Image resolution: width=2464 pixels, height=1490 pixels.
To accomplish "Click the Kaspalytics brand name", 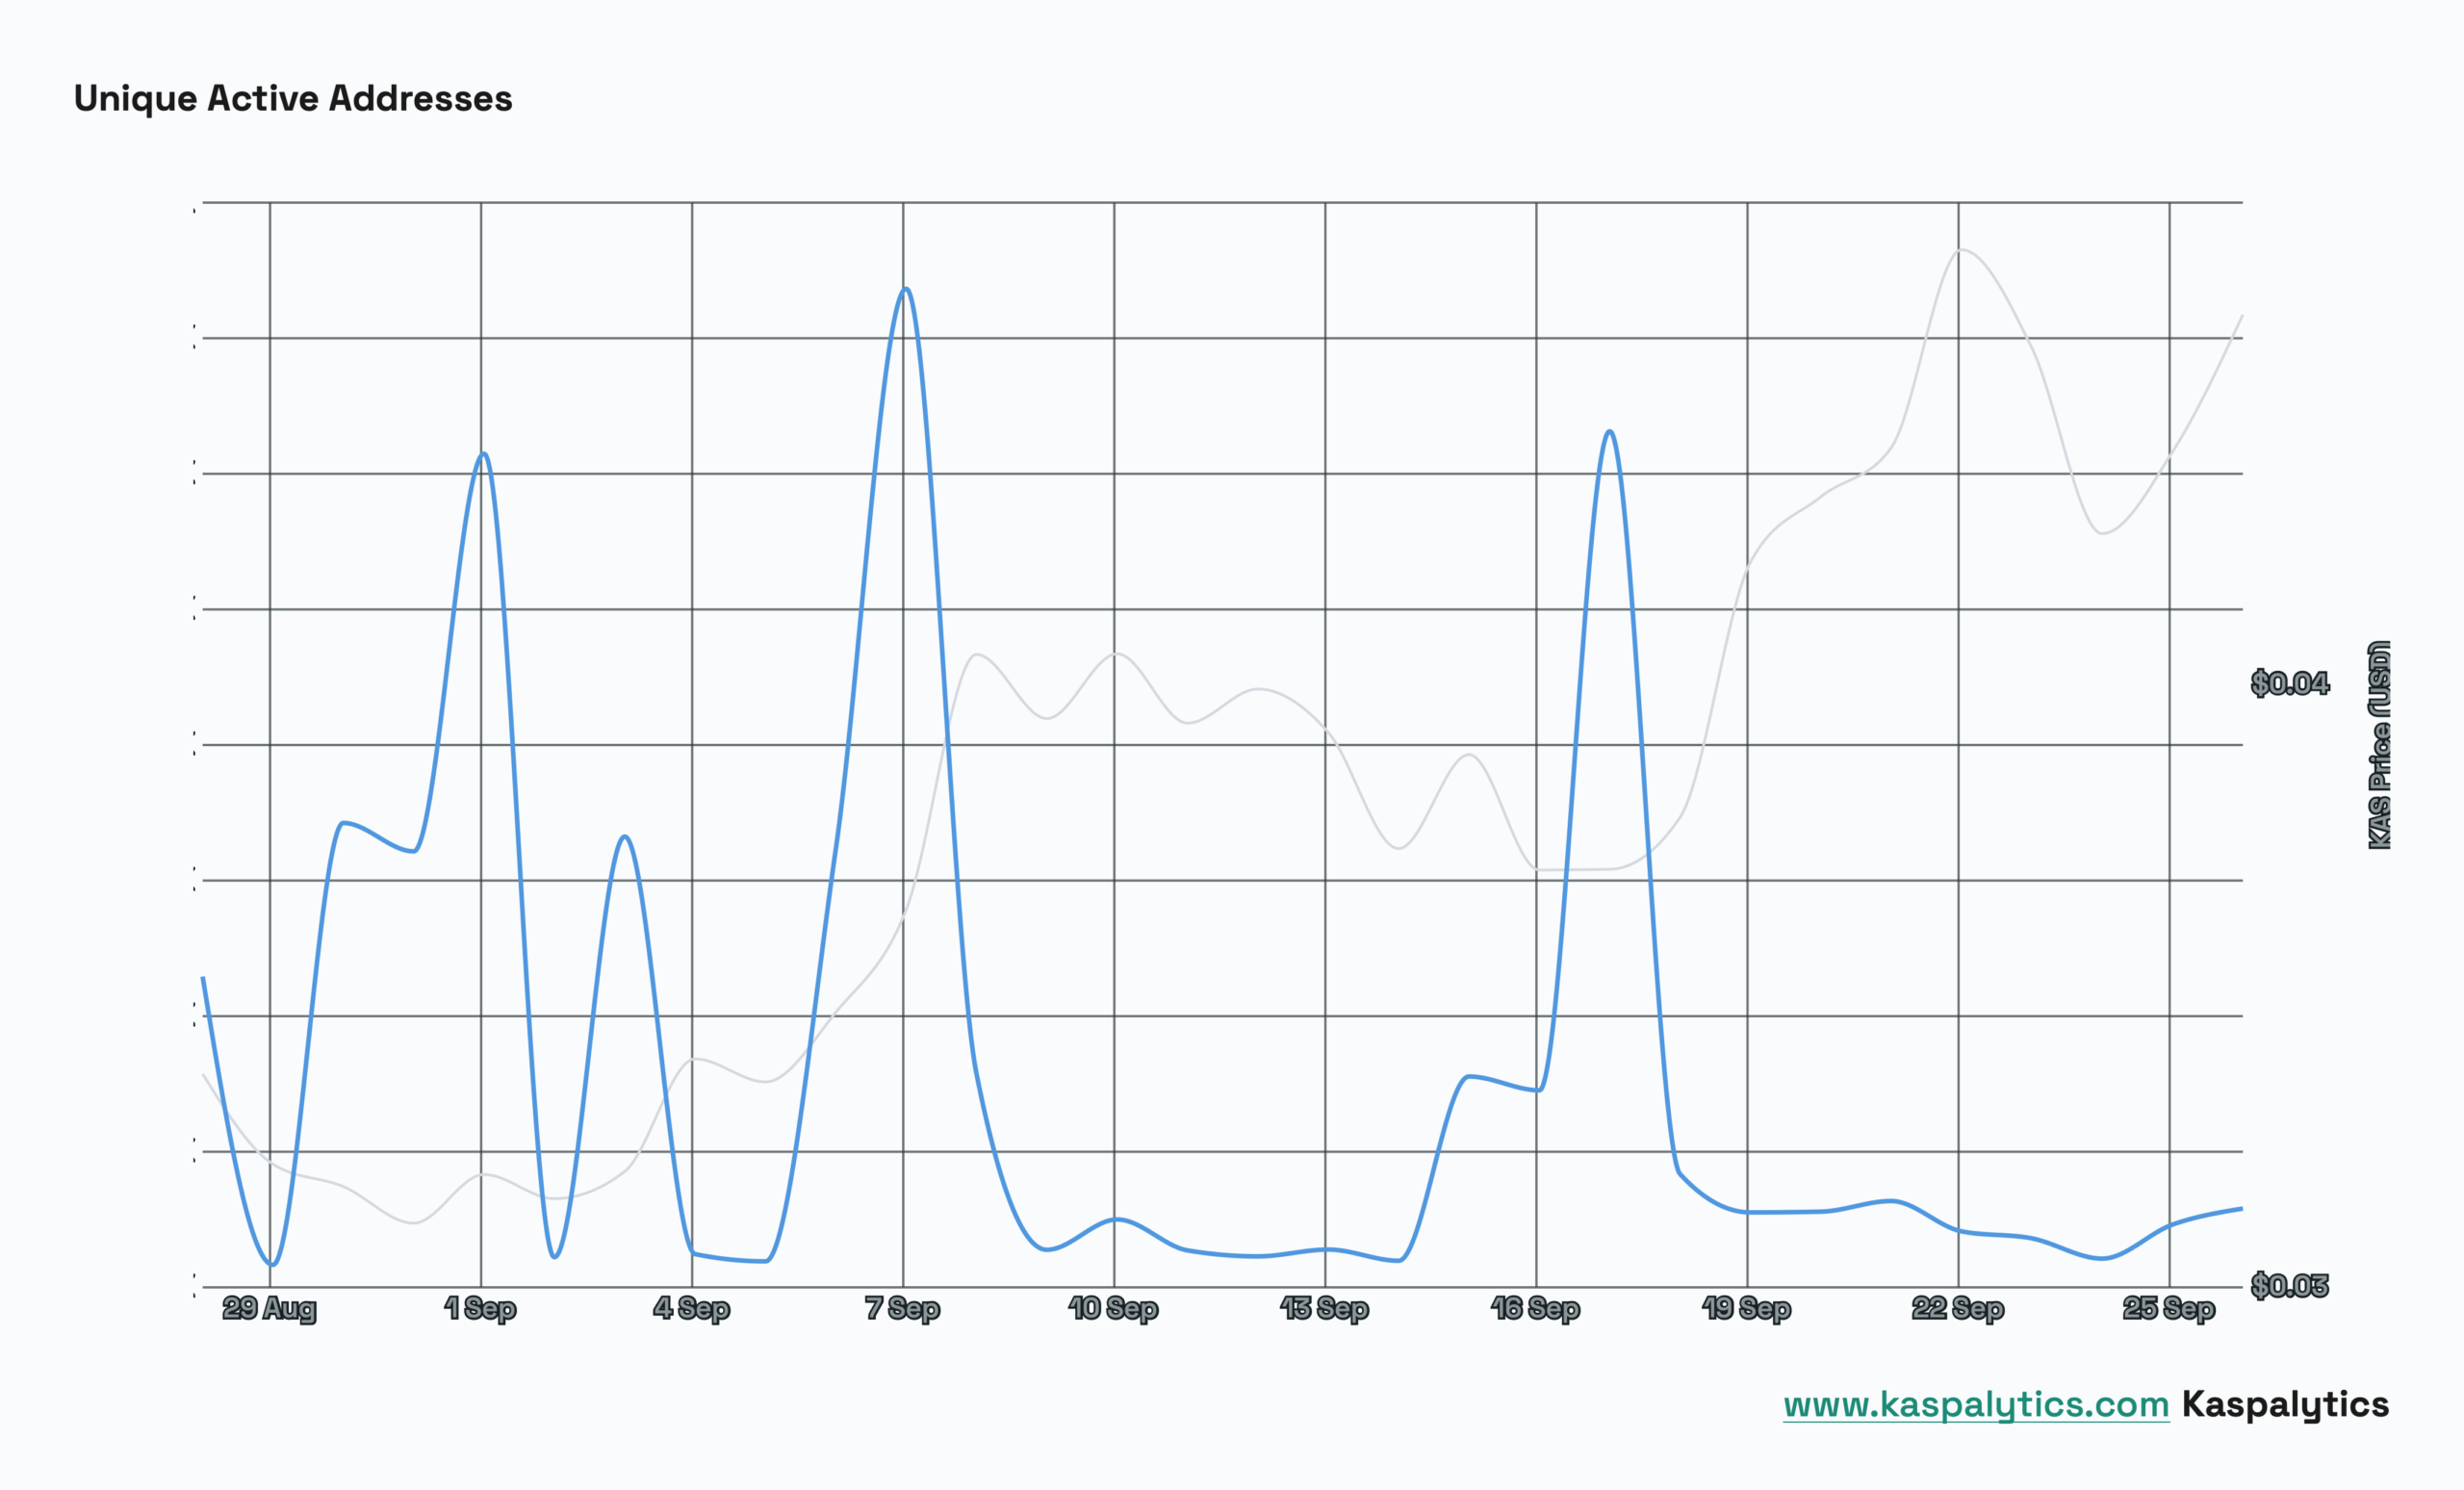I will pyautogui.click(x=2285, y=1405).
